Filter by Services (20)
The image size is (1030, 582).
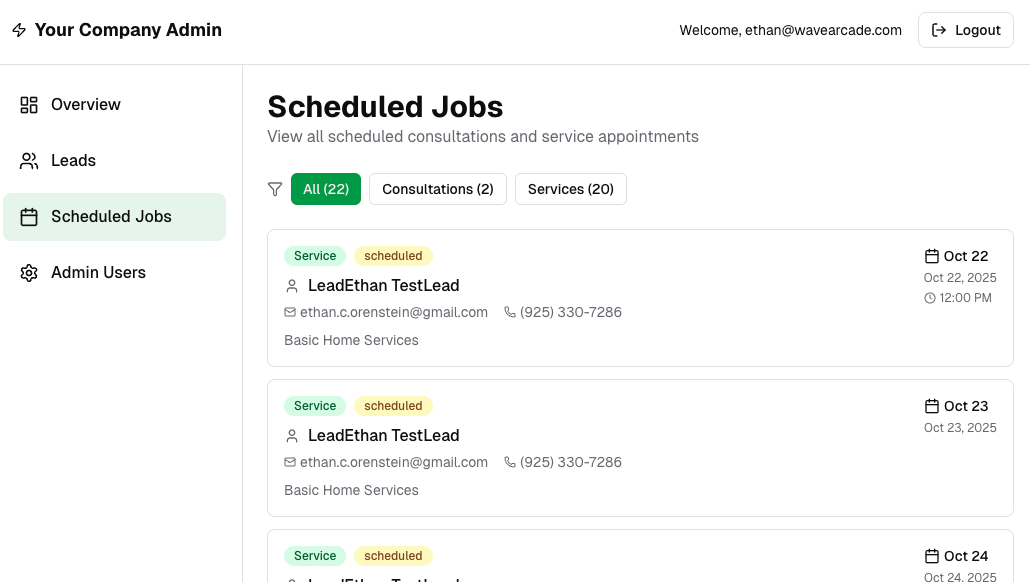[570, 188]
